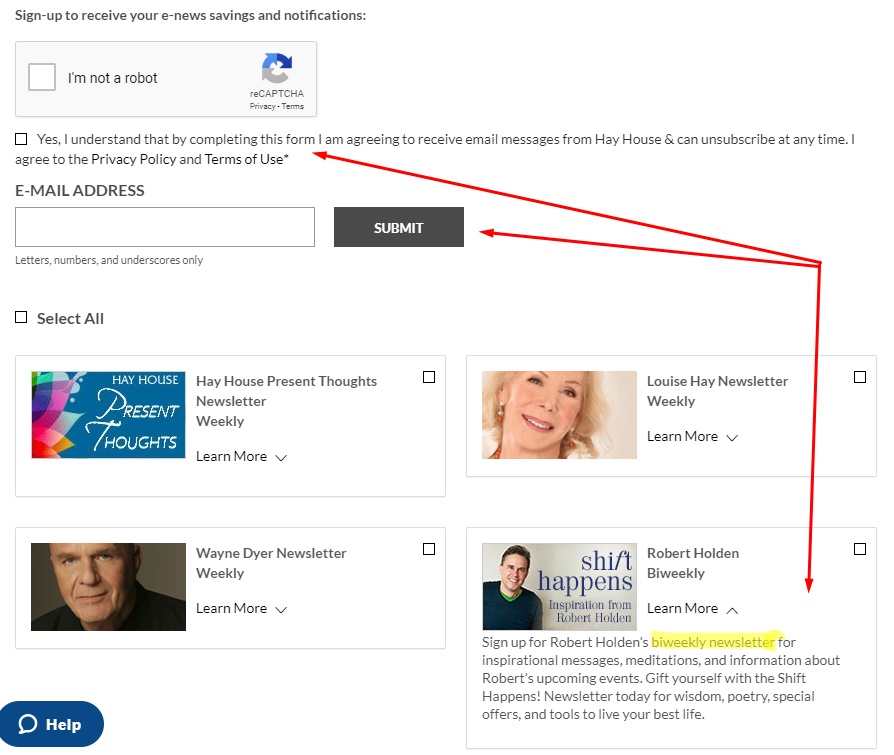Expand Learn More under Louise Hay Newsletter
Image resolution: width=894 pixels, height=755 pixels.
[692, 437]
